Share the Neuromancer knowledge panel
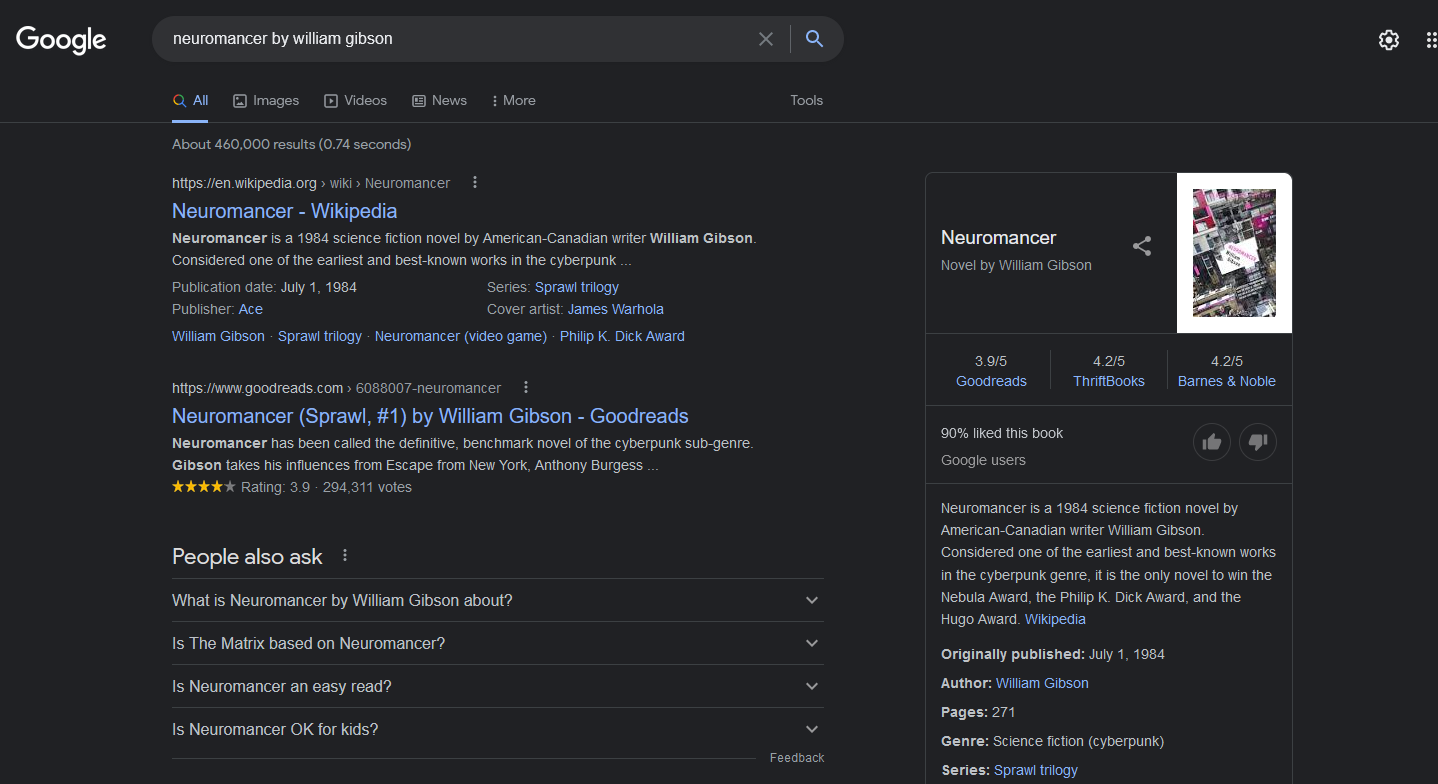 [1142, 246]
